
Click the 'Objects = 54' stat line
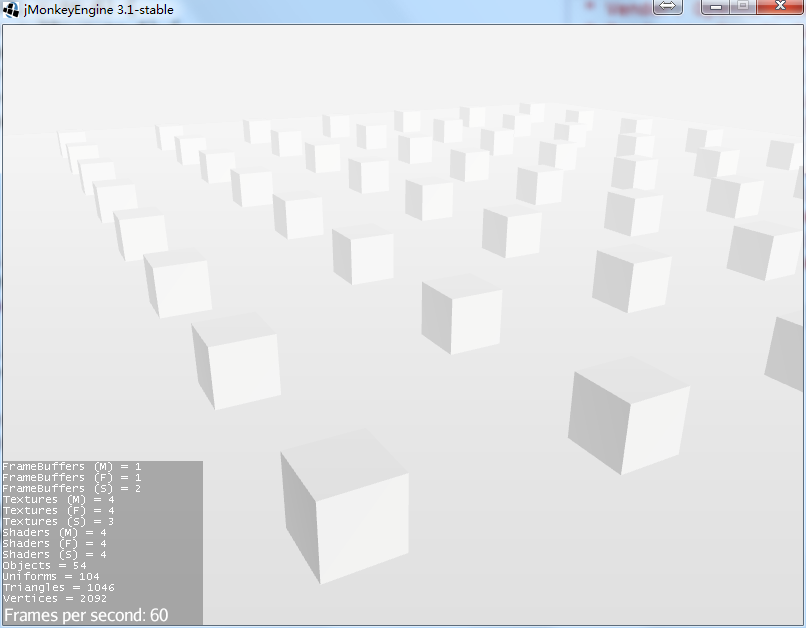click(x=44, y=565)
